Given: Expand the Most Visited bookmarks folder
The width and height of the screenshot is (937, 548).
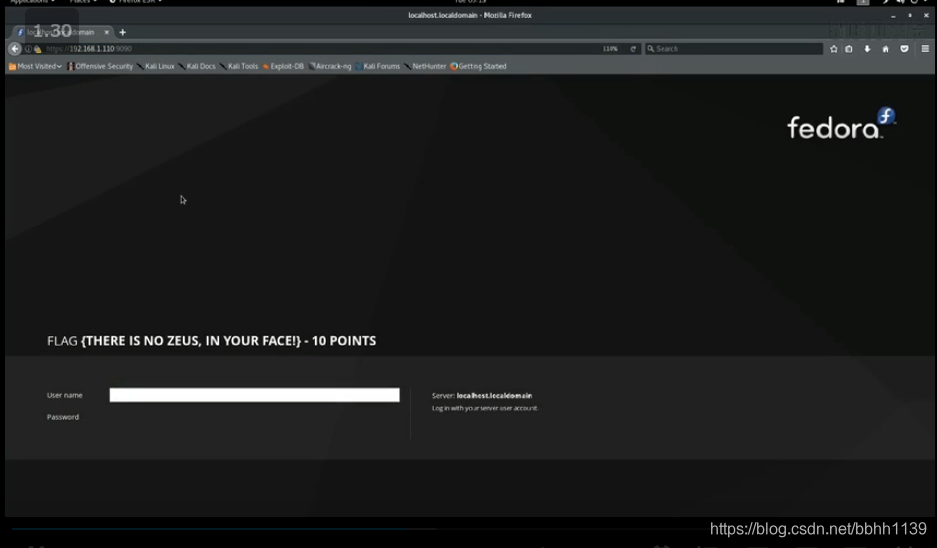Looking at the screenshot, I should [x=35, y=66].
